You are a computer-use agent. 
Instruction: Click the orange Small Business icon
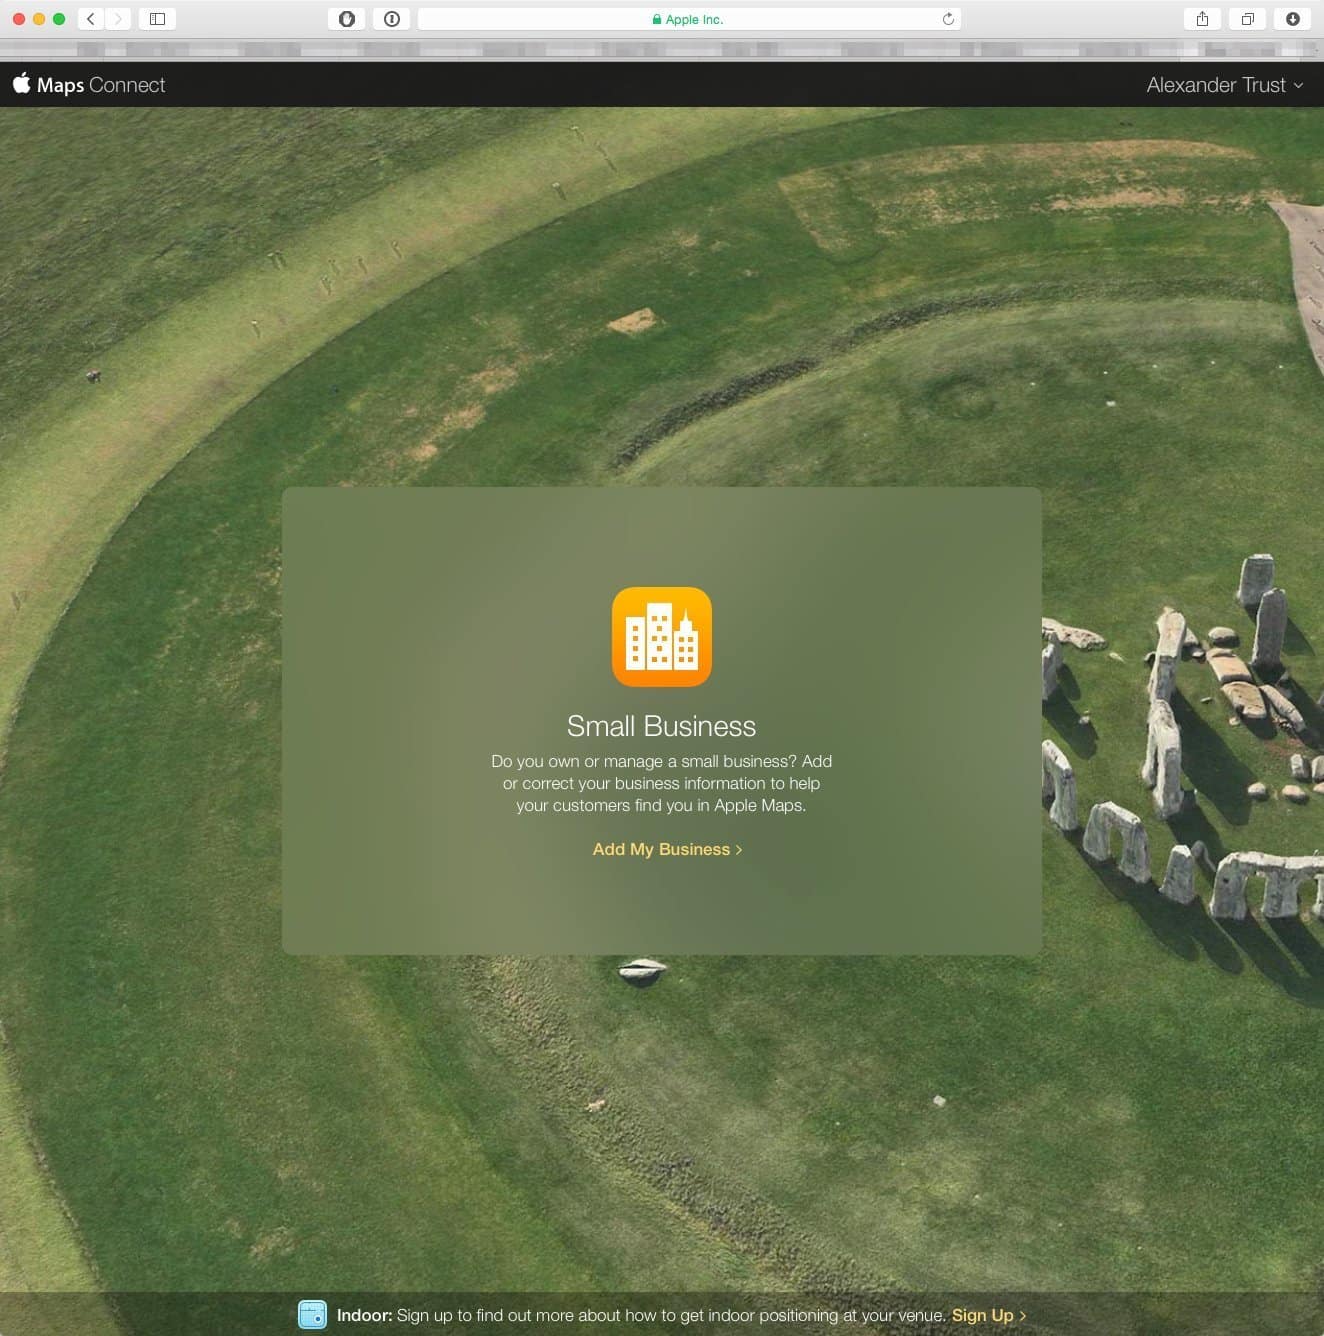pos(661,637)
